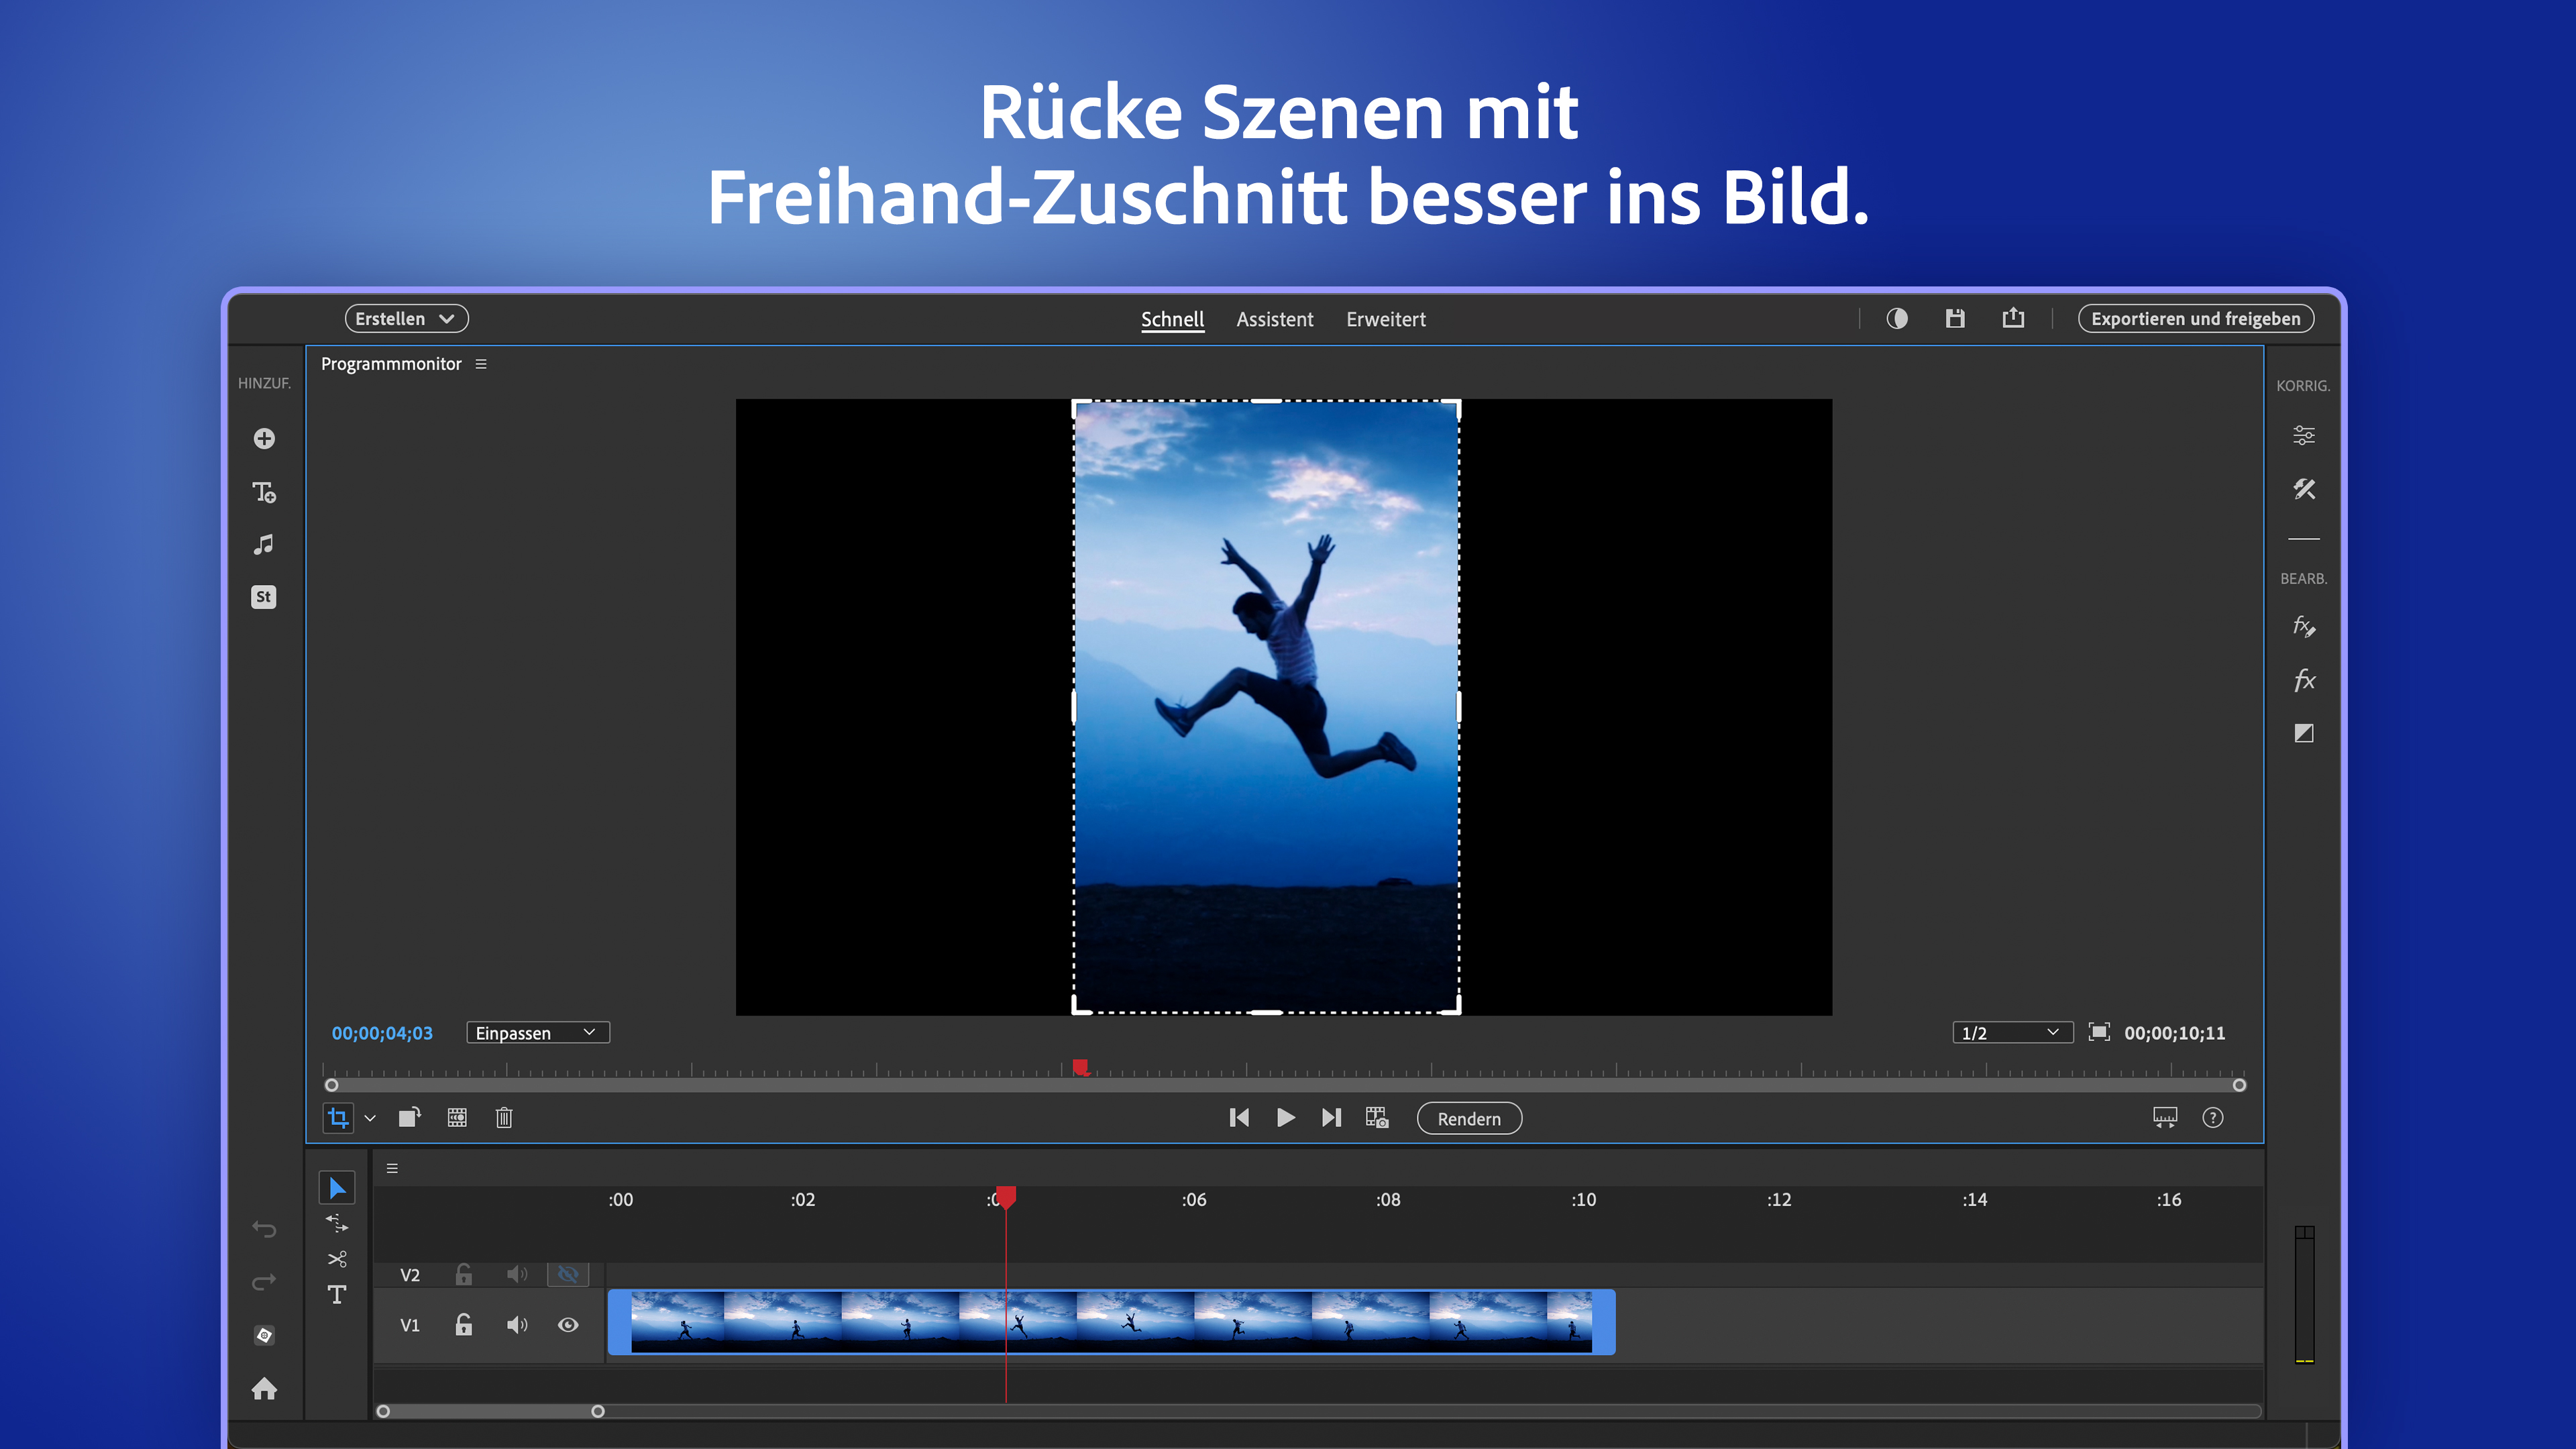Click Exportieren und freigeben button
The width and height of the screenshot is (2576, 1449).
click(x=2195, y=318)
